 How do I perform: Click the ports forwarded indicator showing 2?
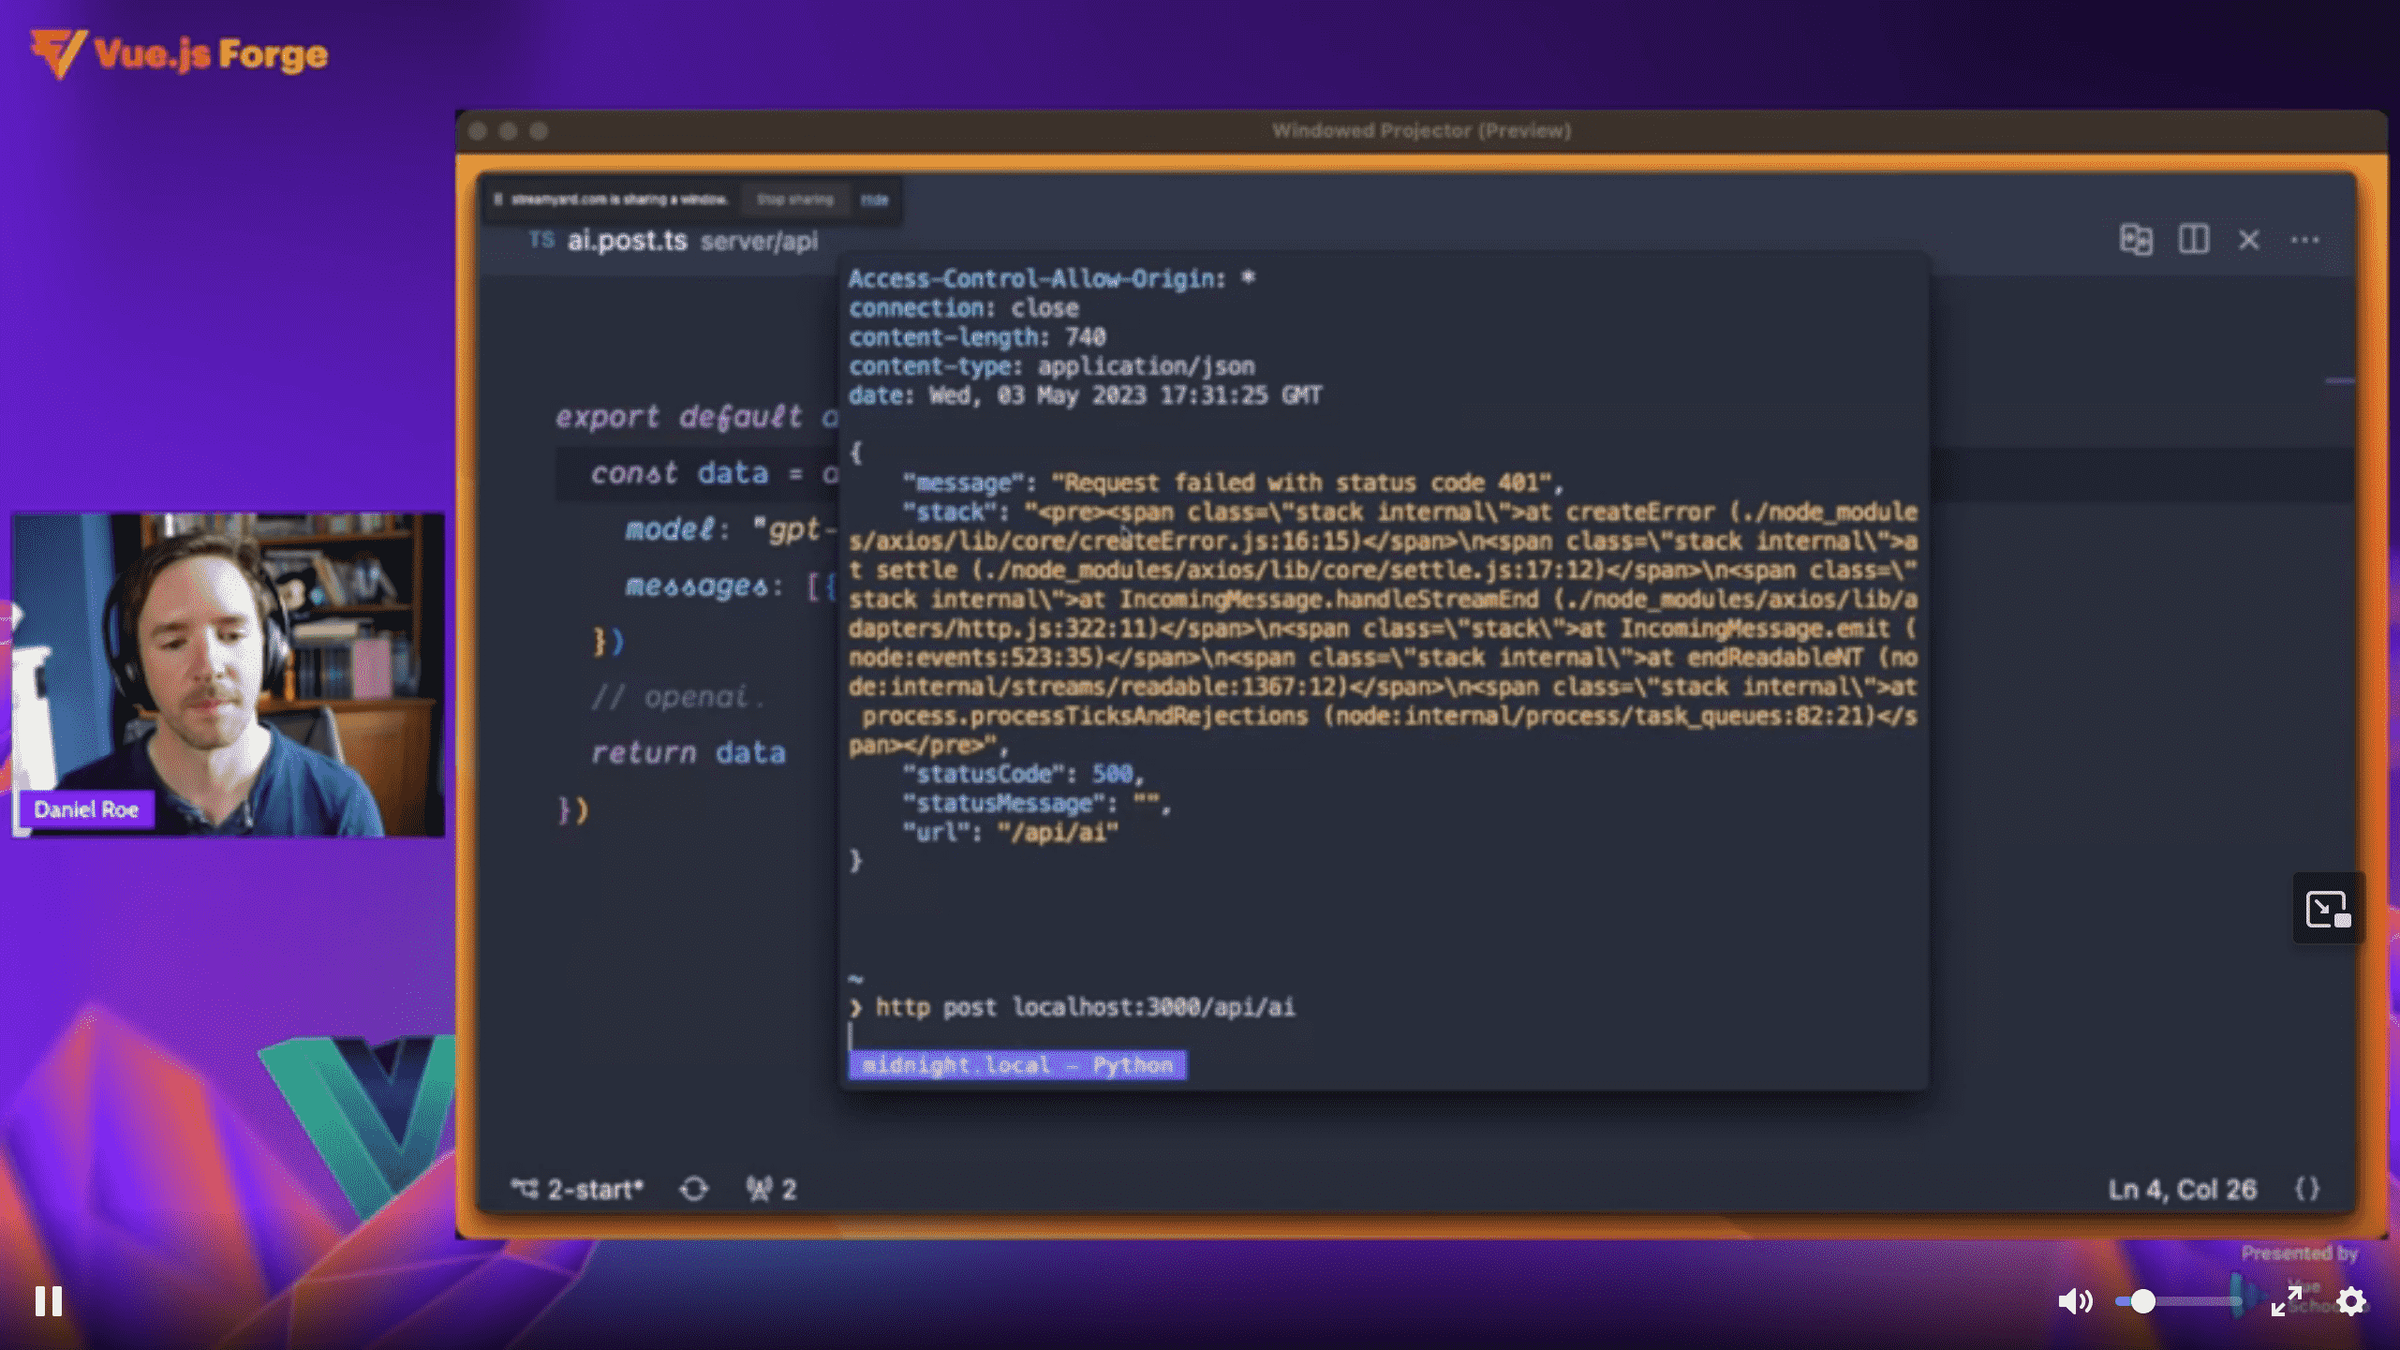tap(771, 1189)
